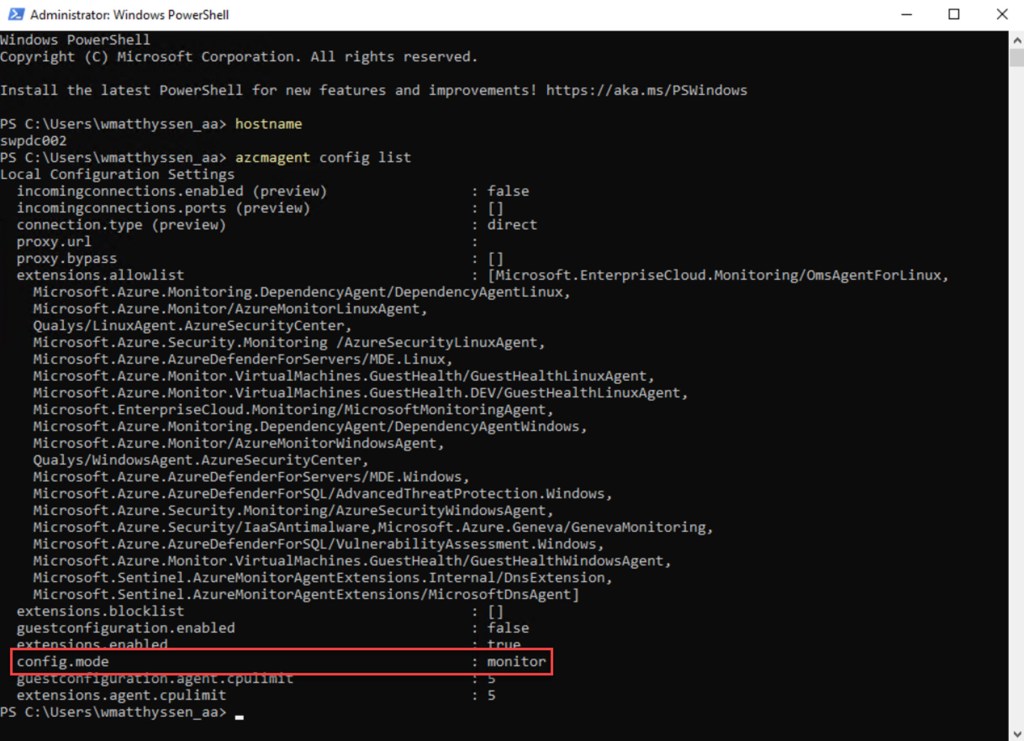The width and height of the screenshot is (1024, 741).
Task: Click the highlighted config.mode setting
Action: (63, 662)
